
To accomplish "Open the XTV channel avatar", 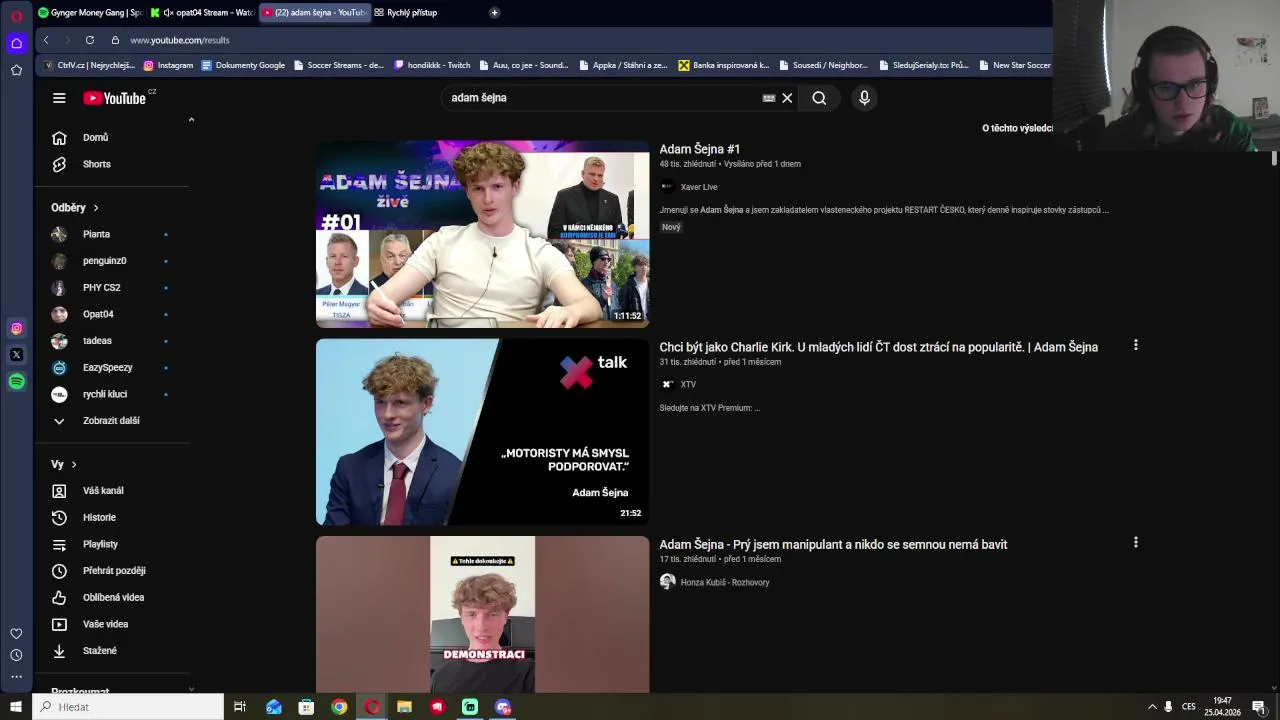I will (667, 384).
